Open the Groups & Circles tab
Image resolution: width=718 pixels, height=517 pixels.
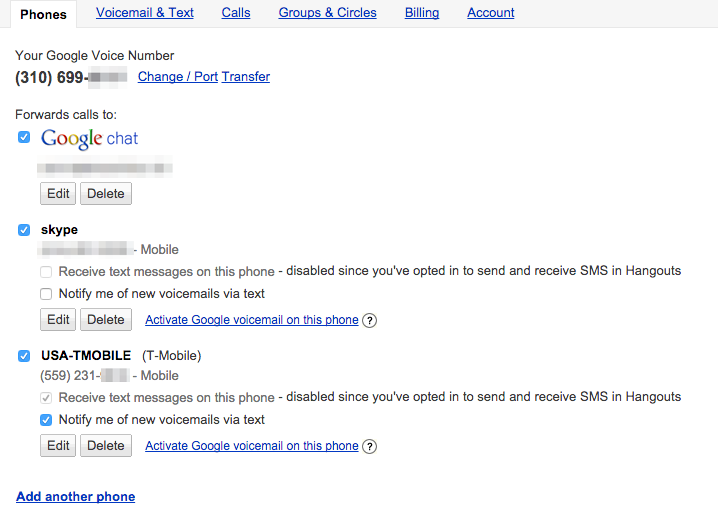click(327, 13)
